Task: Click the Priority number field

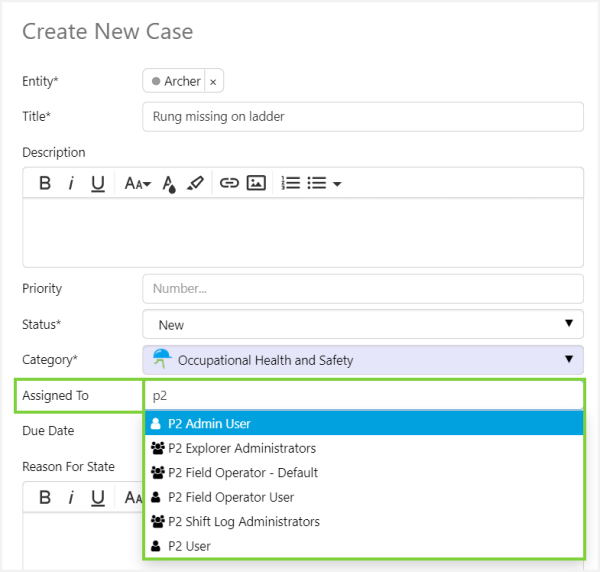Action: click(363, 289)
